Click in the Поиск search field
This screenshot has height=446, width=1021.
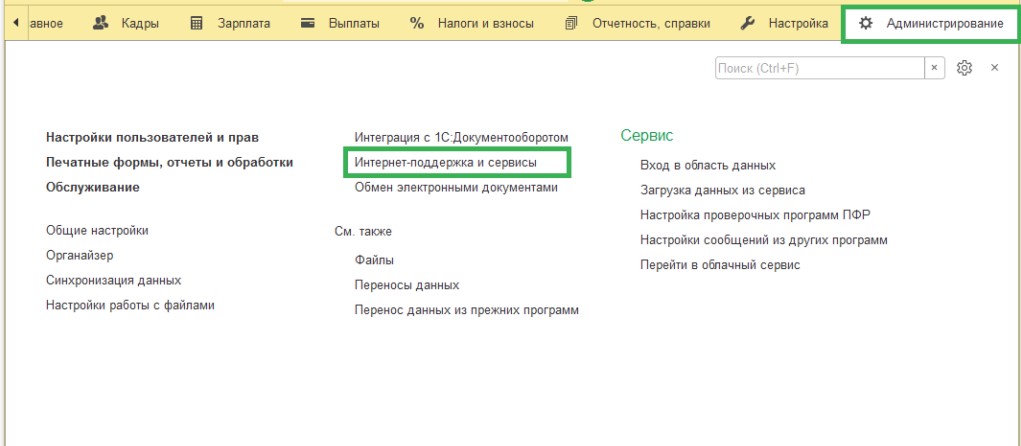818,68
